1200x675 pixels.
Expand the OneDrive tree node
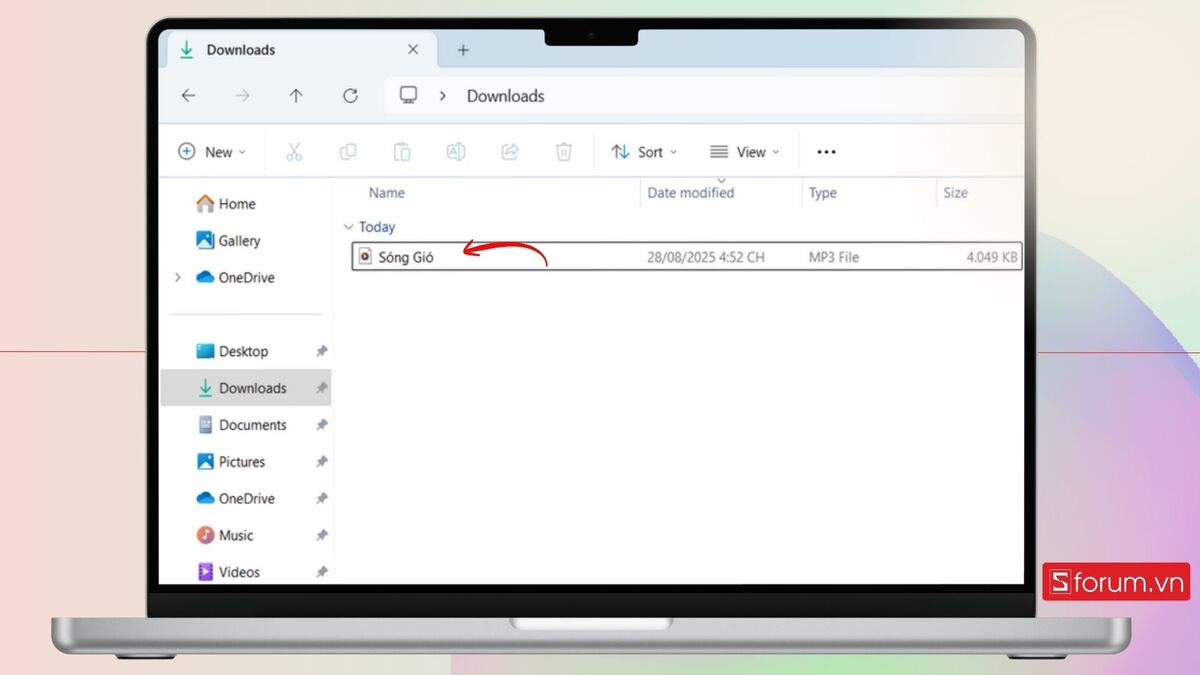point(178,278)
